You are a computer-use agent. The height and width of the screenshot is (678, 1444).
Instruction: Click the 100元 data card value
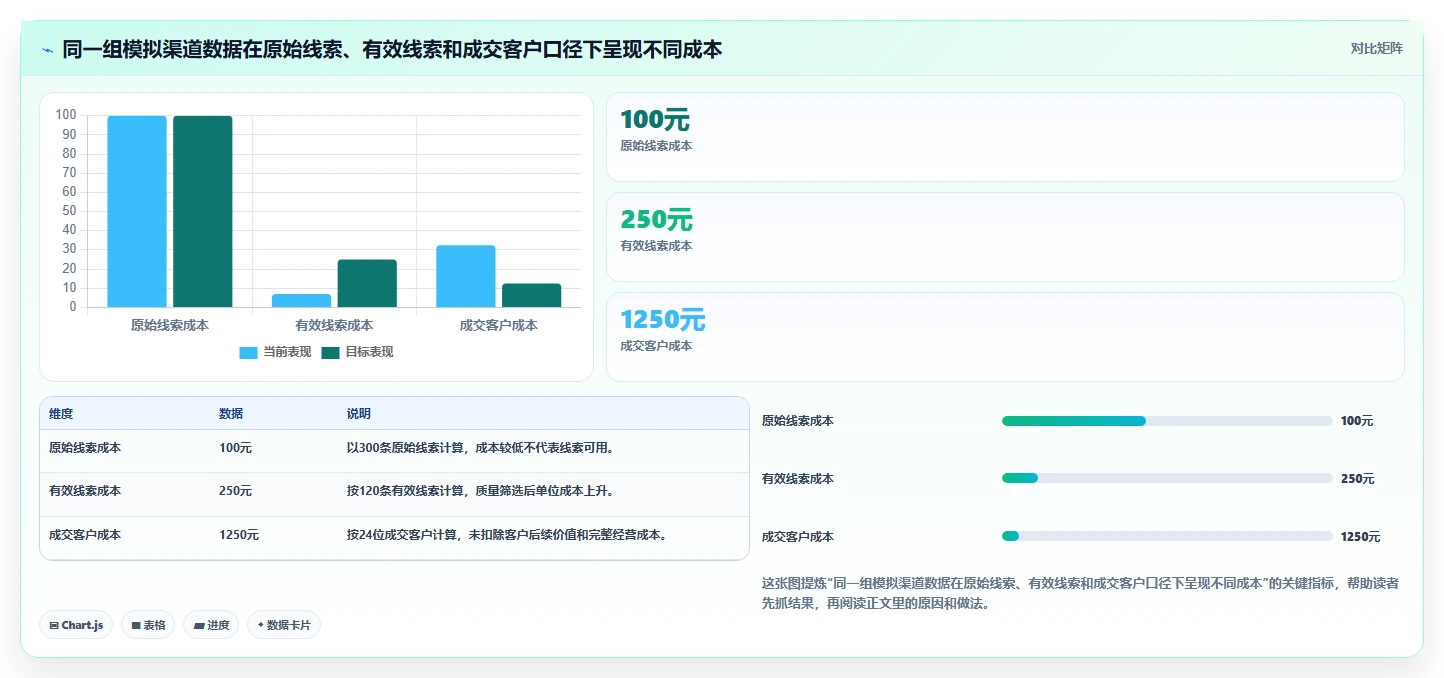pos(655,120)
